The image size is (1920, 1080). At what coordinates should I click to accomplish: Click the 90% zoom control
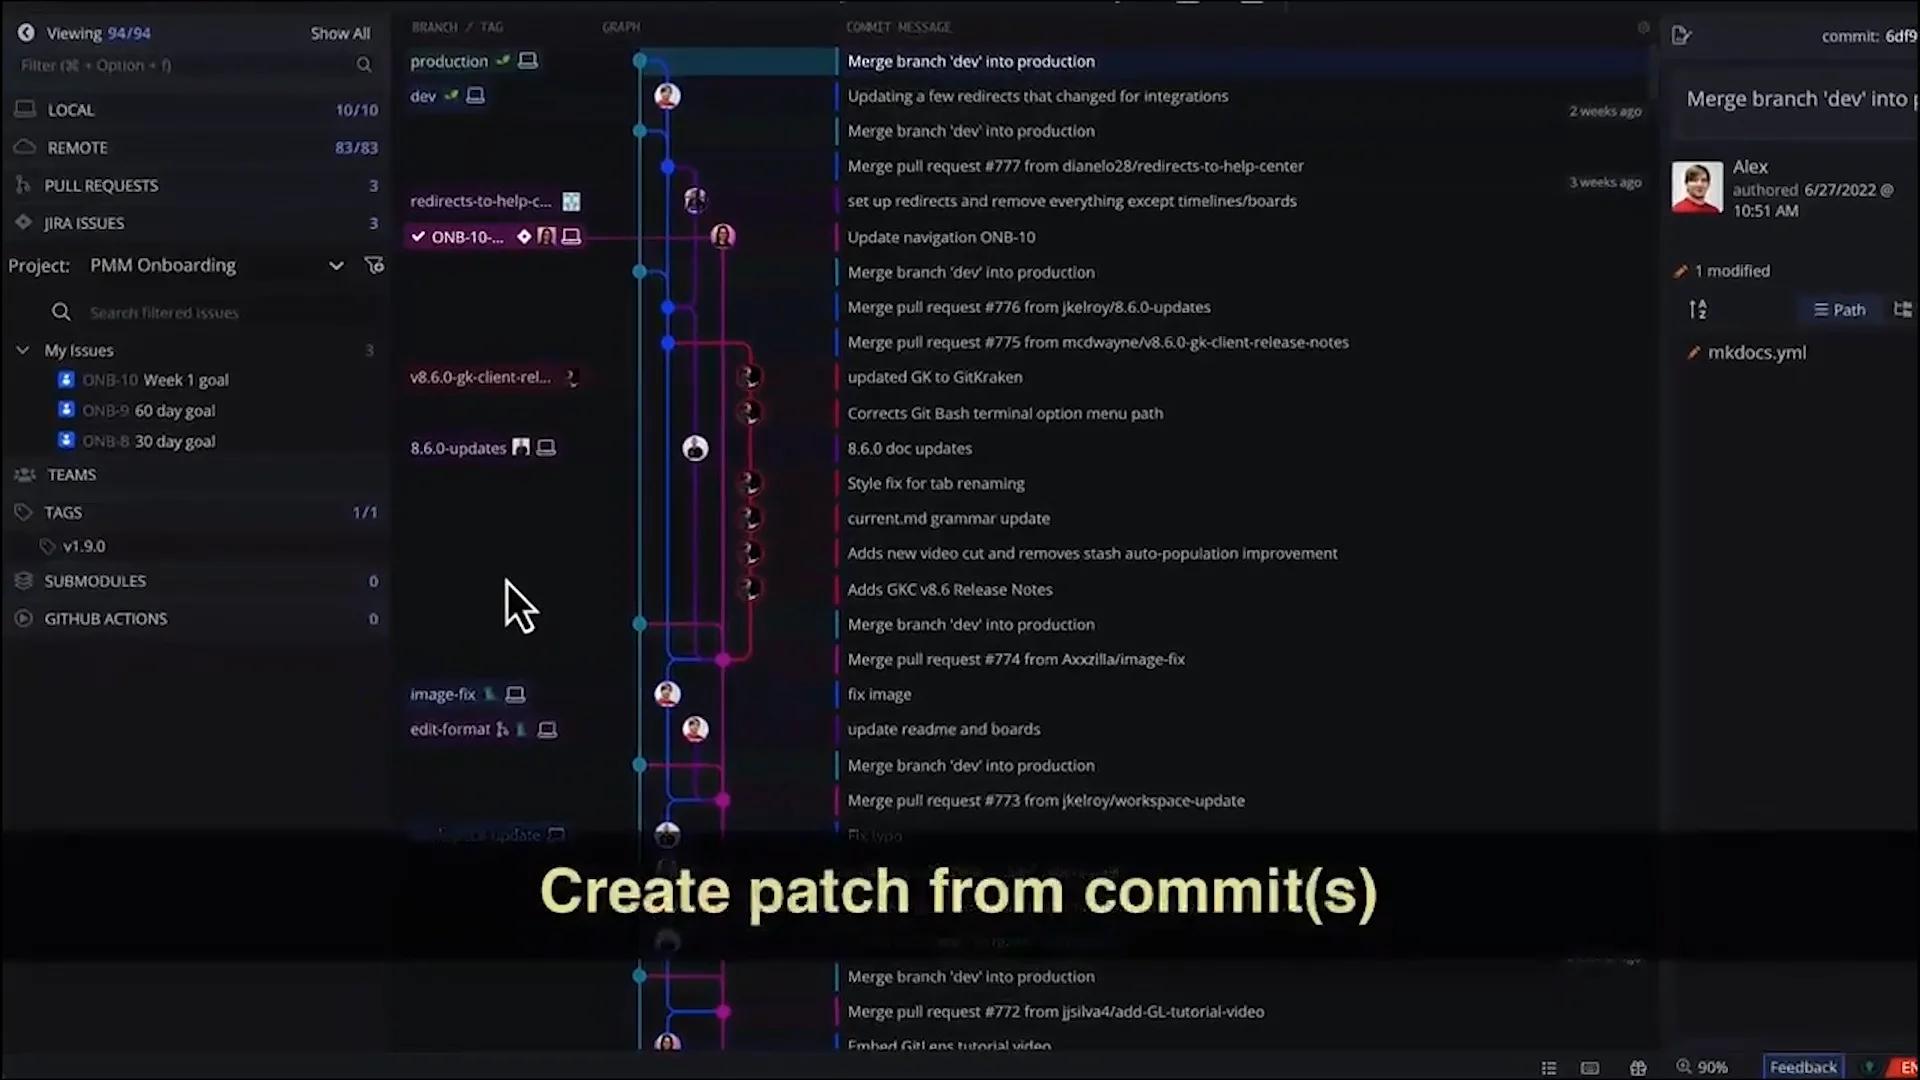point(1702,1067)
